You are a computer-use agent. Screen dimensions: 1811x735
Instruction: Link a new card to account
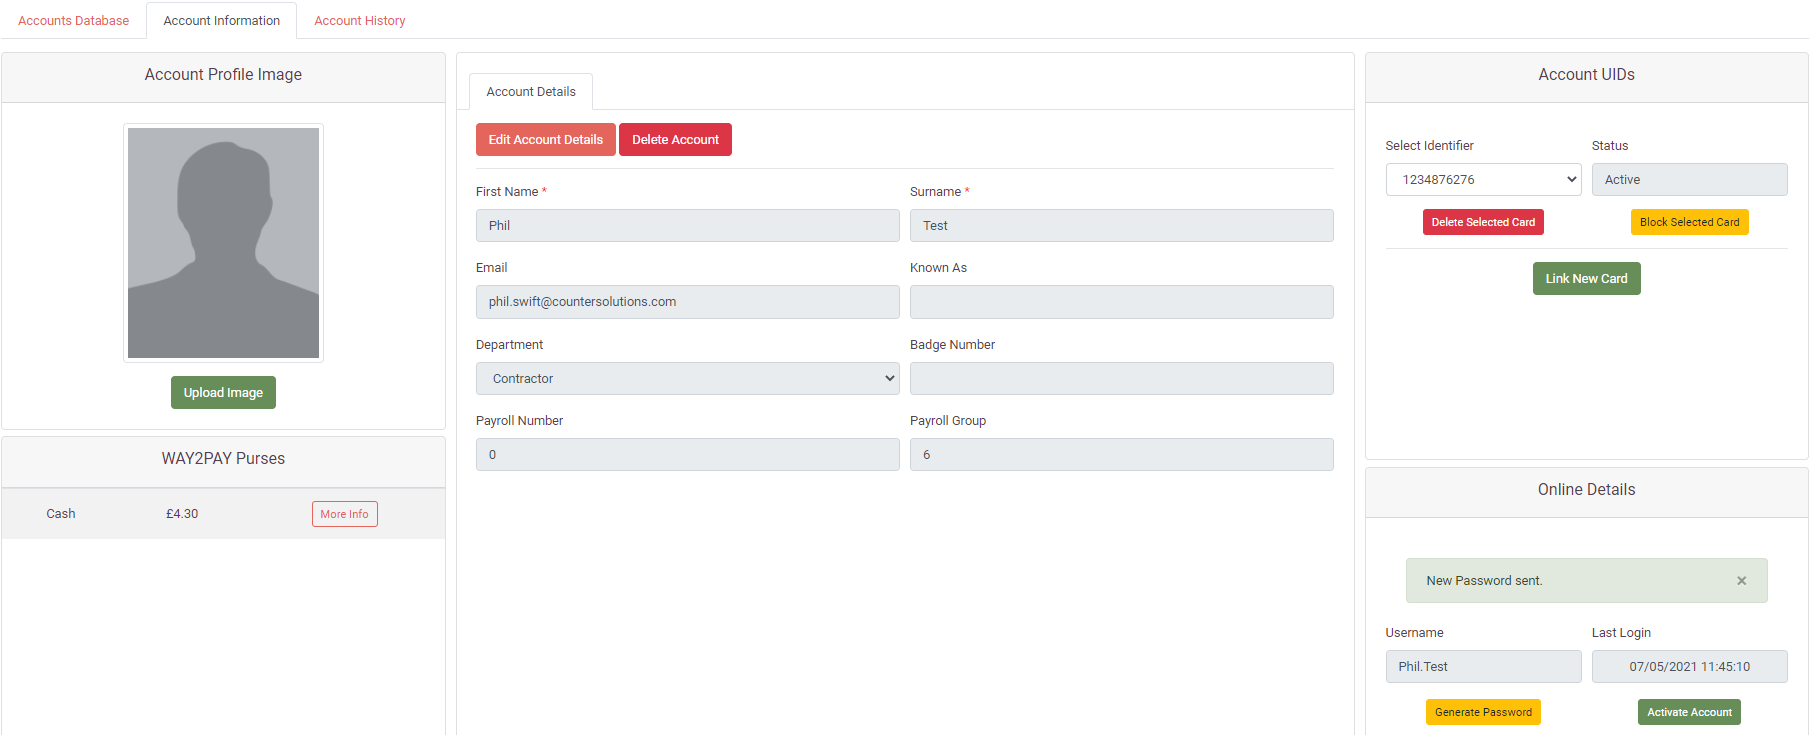click(x=1586, y=279)
